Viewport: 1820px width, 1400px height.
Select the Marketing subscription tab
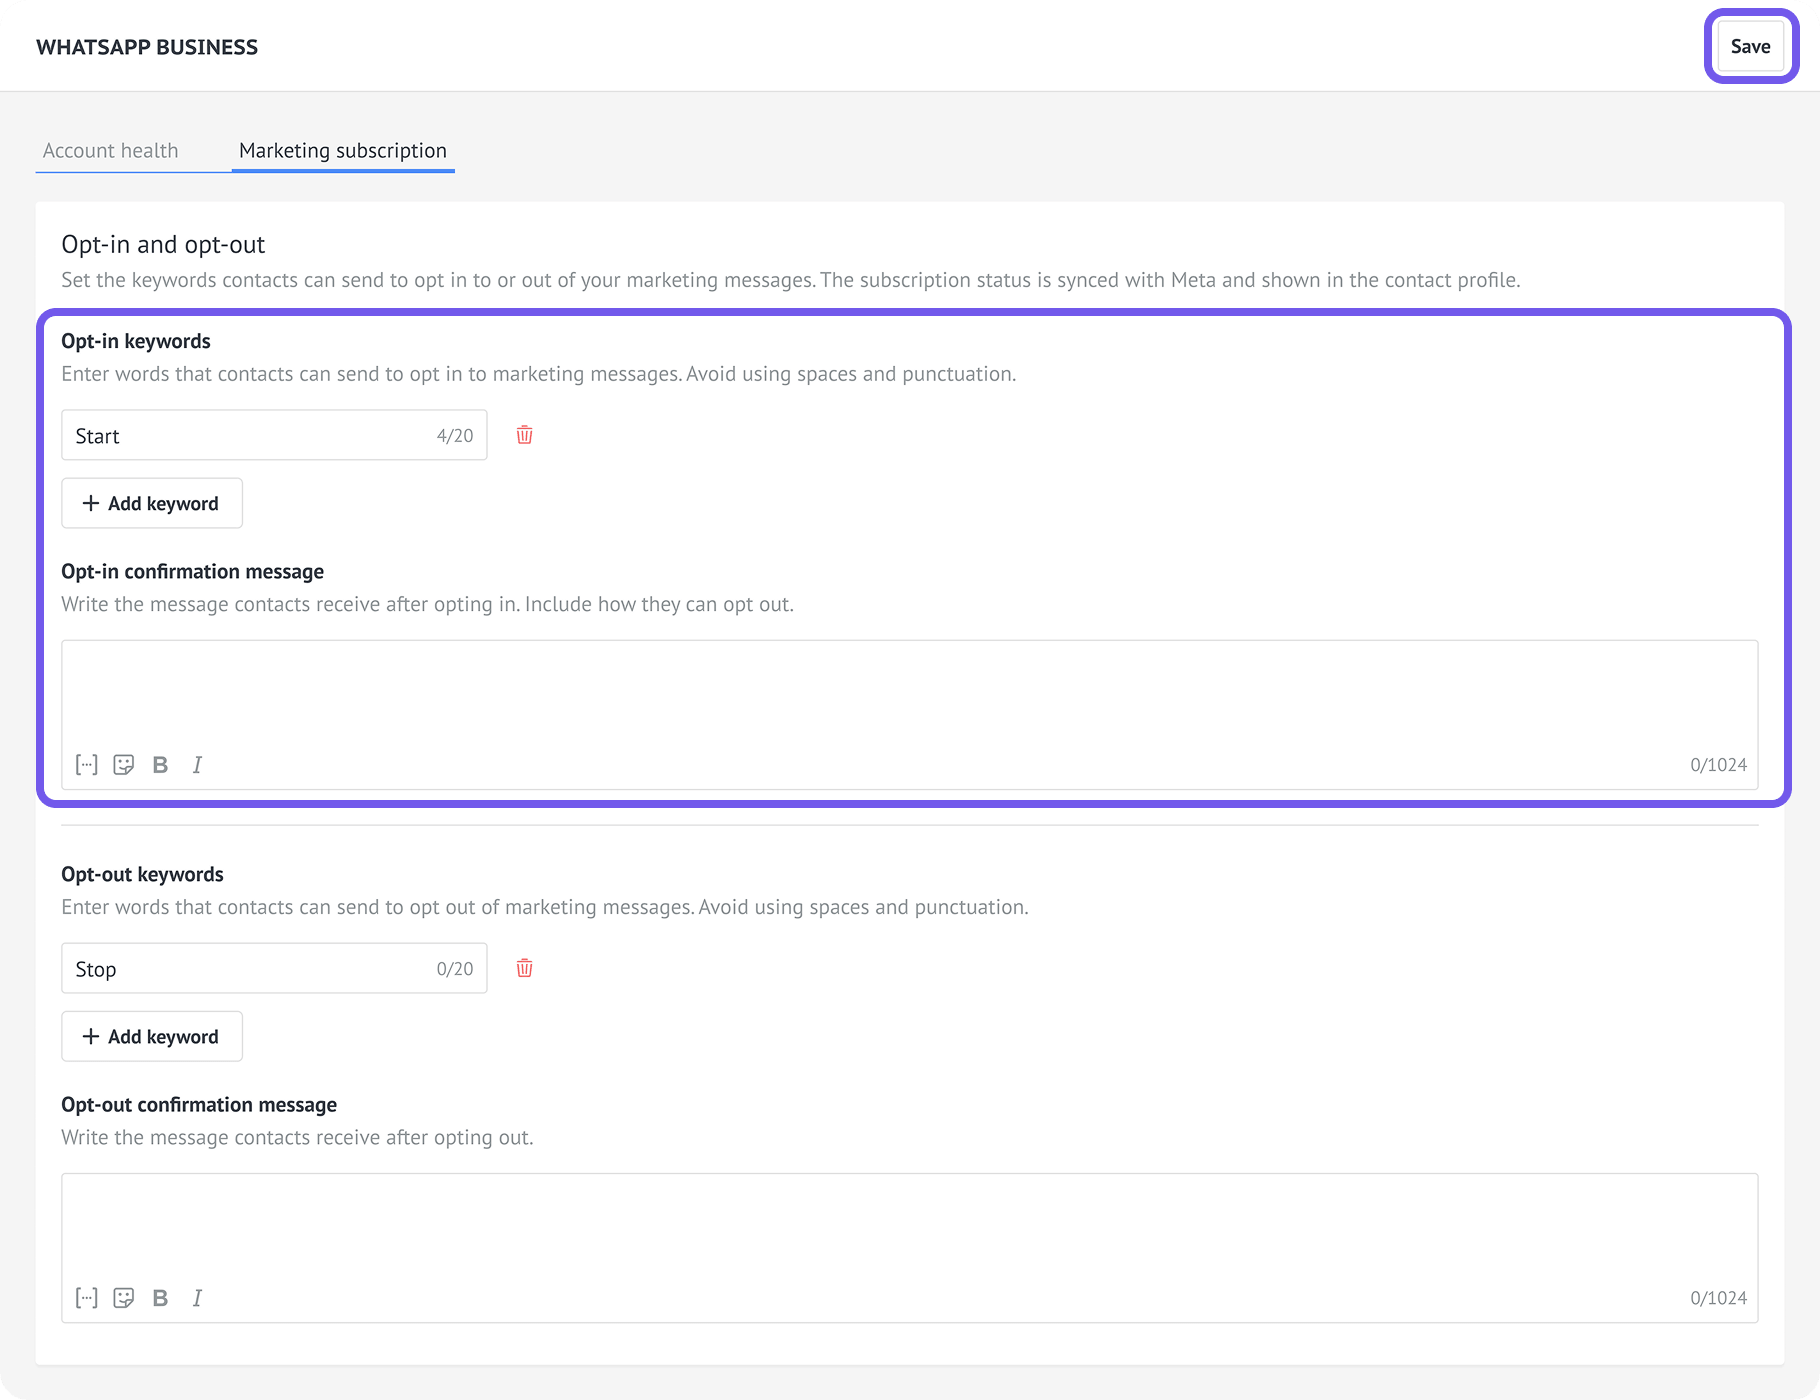tap(343, 151)
